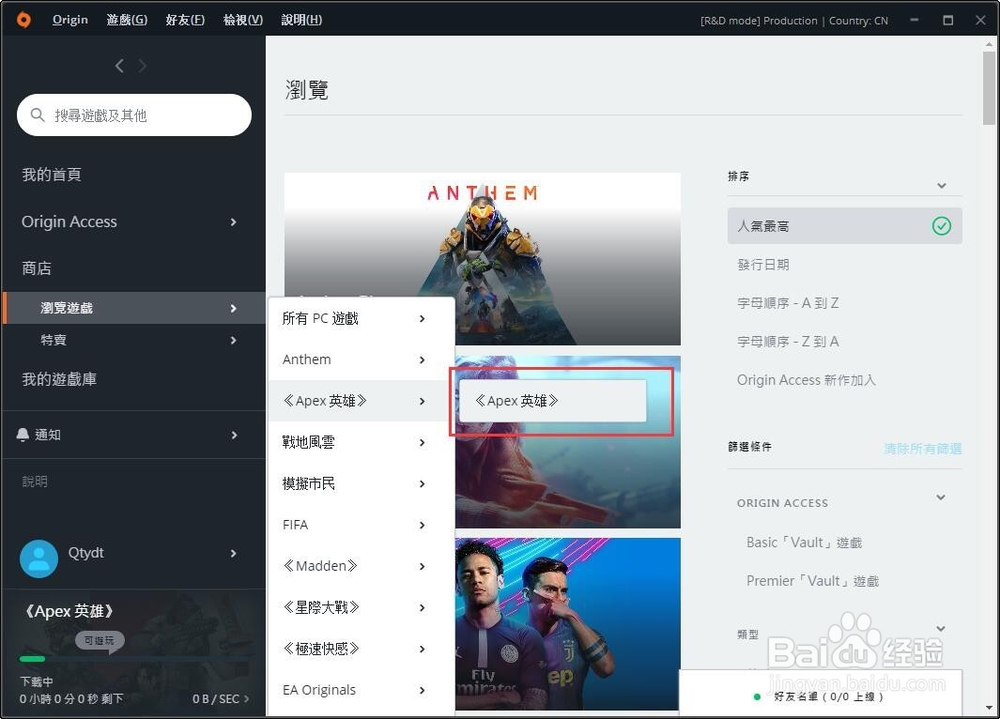Select 《極速快感》 in the flyout
This screenshot has height=719, width=1000.
click(x=361, y=649)
